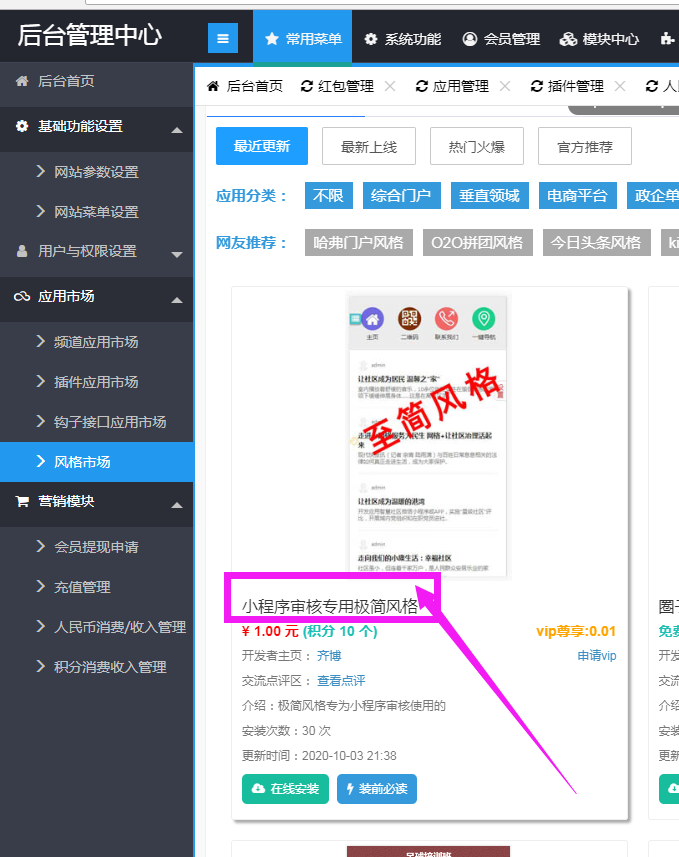Click the 装前必读 button
The image size is (679, 857).
[x=377, y=788]
